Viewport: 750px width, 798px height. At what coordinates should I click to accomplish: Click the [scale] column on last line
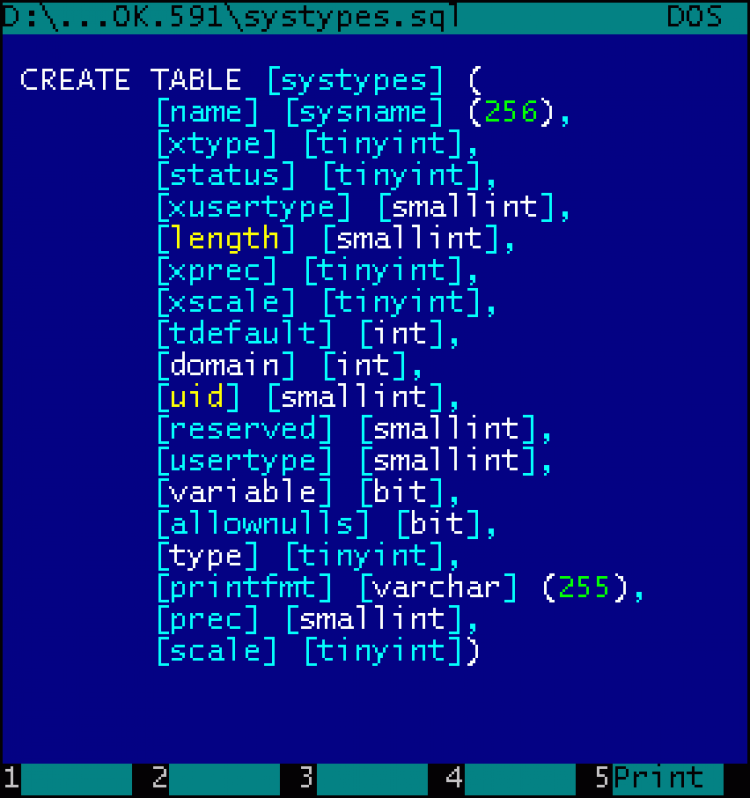(x=216, y=651)
